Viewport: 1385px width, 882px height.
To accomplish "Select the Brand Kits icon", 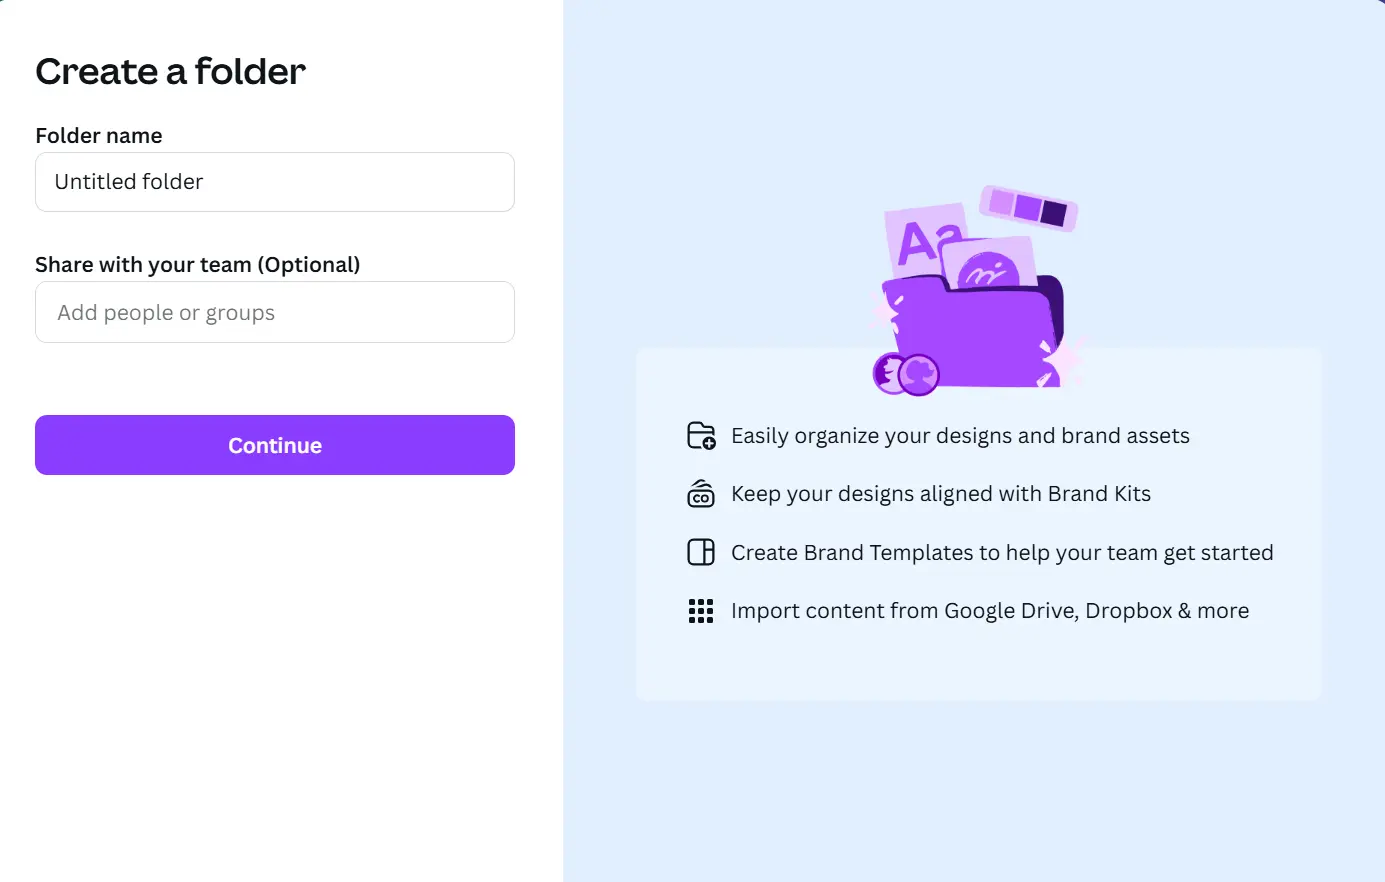I will tap(701, 493).
